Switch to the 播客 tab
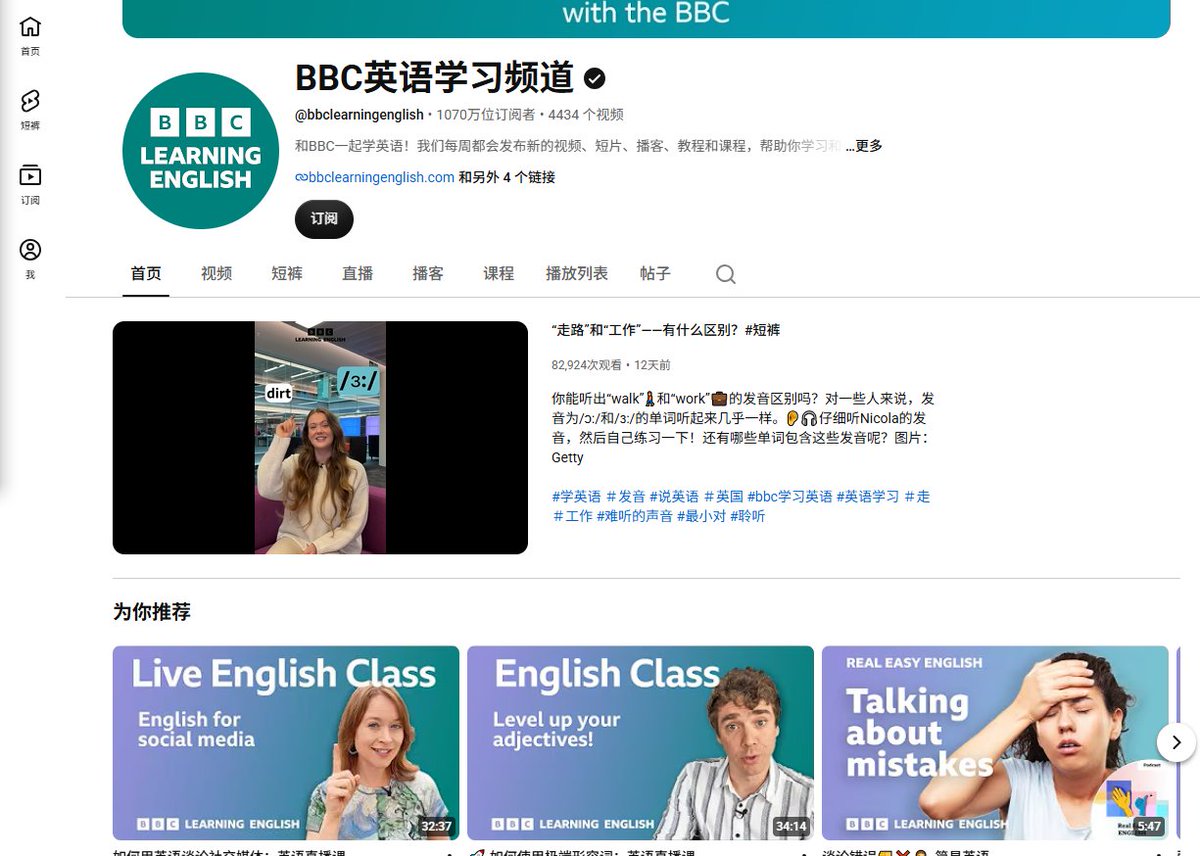The height and width of the screenshot is (856, 1200). click(428, 273)
